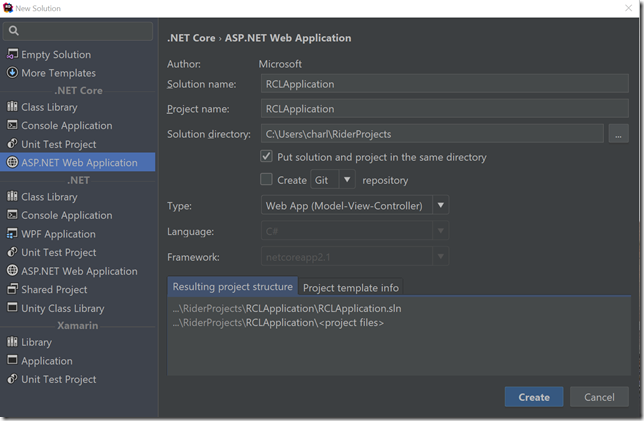Open More Templates download icon

pos(12,73)
